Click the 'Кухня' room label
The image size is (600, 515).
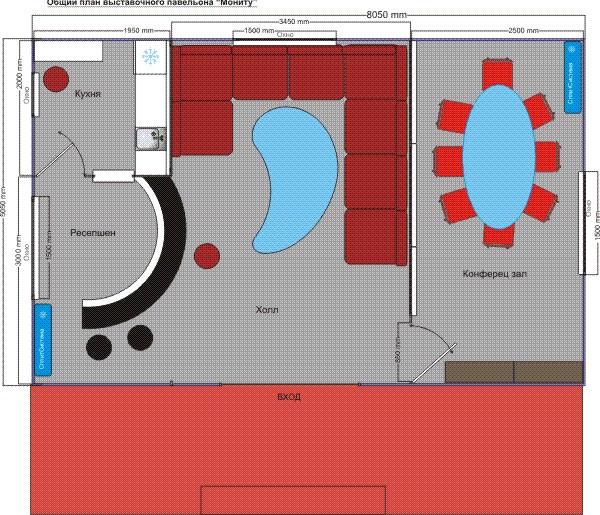[x=88, y=94]
